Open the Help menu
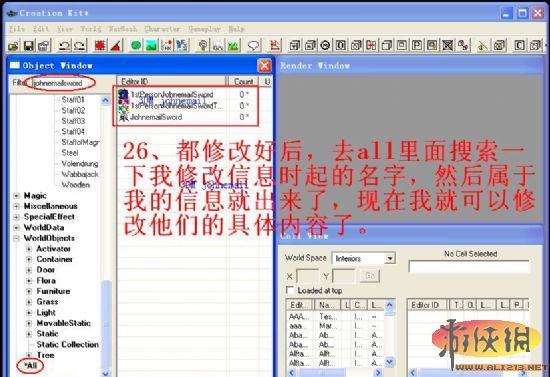 click(236, 29)
